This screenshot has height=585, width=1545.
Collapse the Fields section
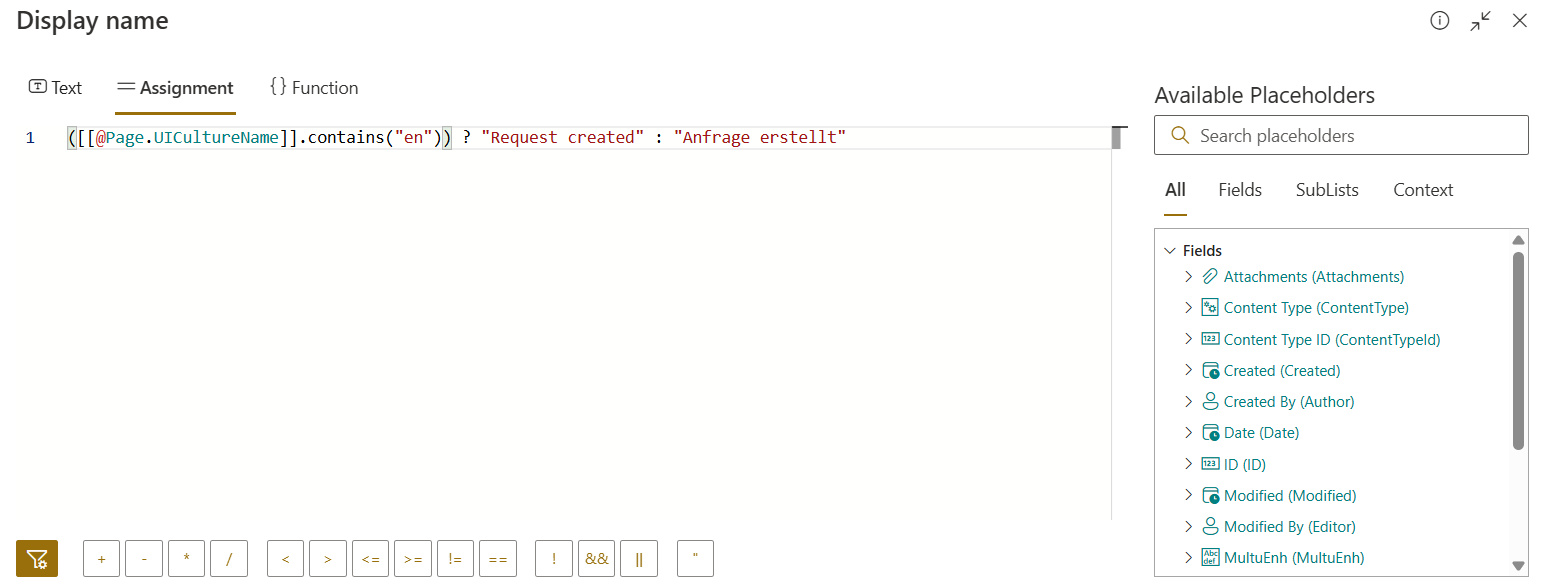1170,250
